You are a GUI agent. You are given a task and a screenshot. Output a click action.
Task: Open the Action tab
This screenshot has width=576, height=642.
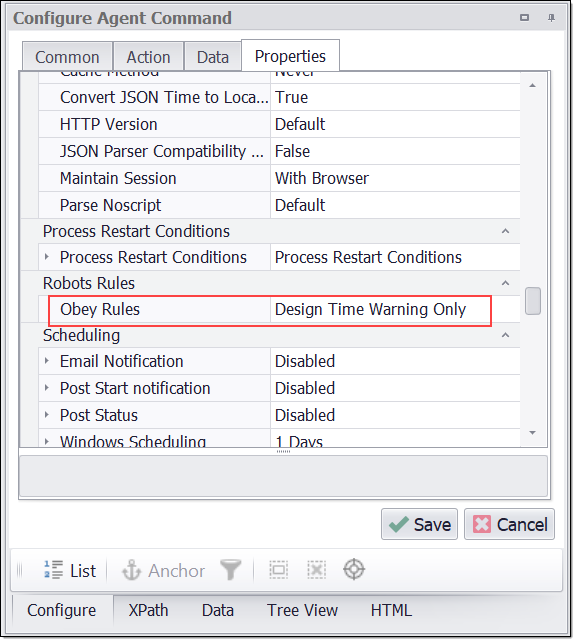pyautogui.click(x=148, y=57)
